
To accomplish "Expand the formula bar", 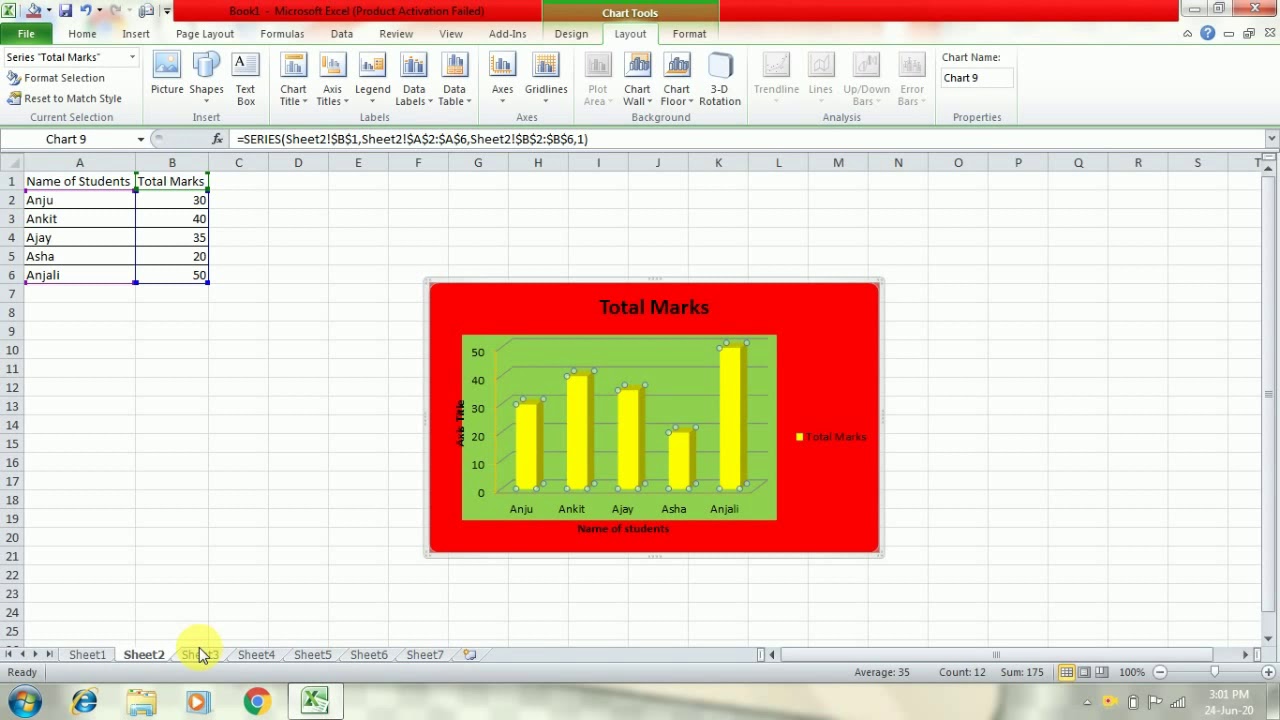I will tap(1271, 139).
